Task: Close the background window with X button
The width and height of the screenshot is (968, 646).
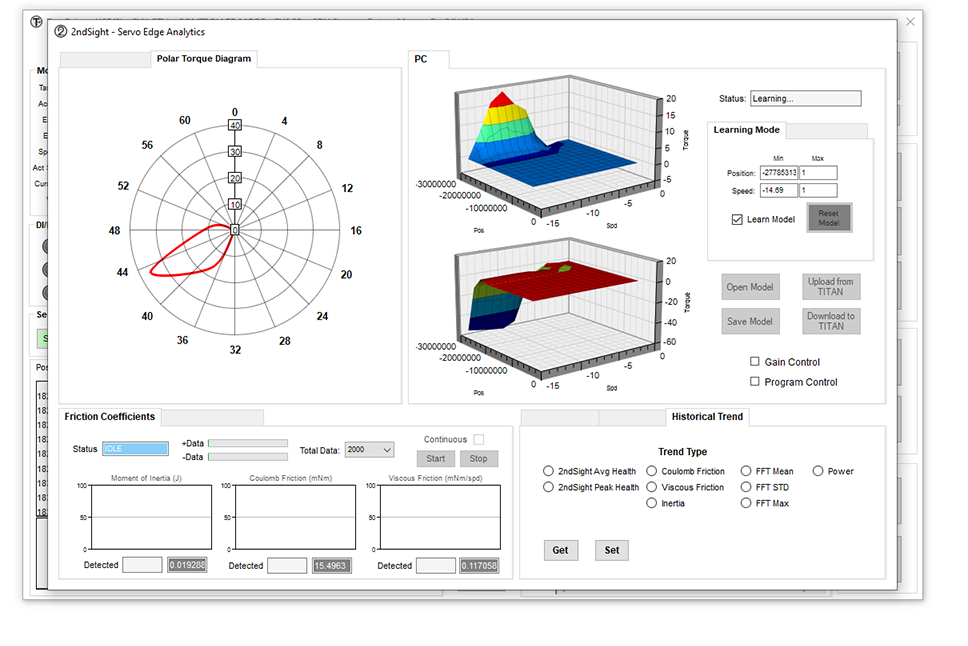Action: point(910,21)
